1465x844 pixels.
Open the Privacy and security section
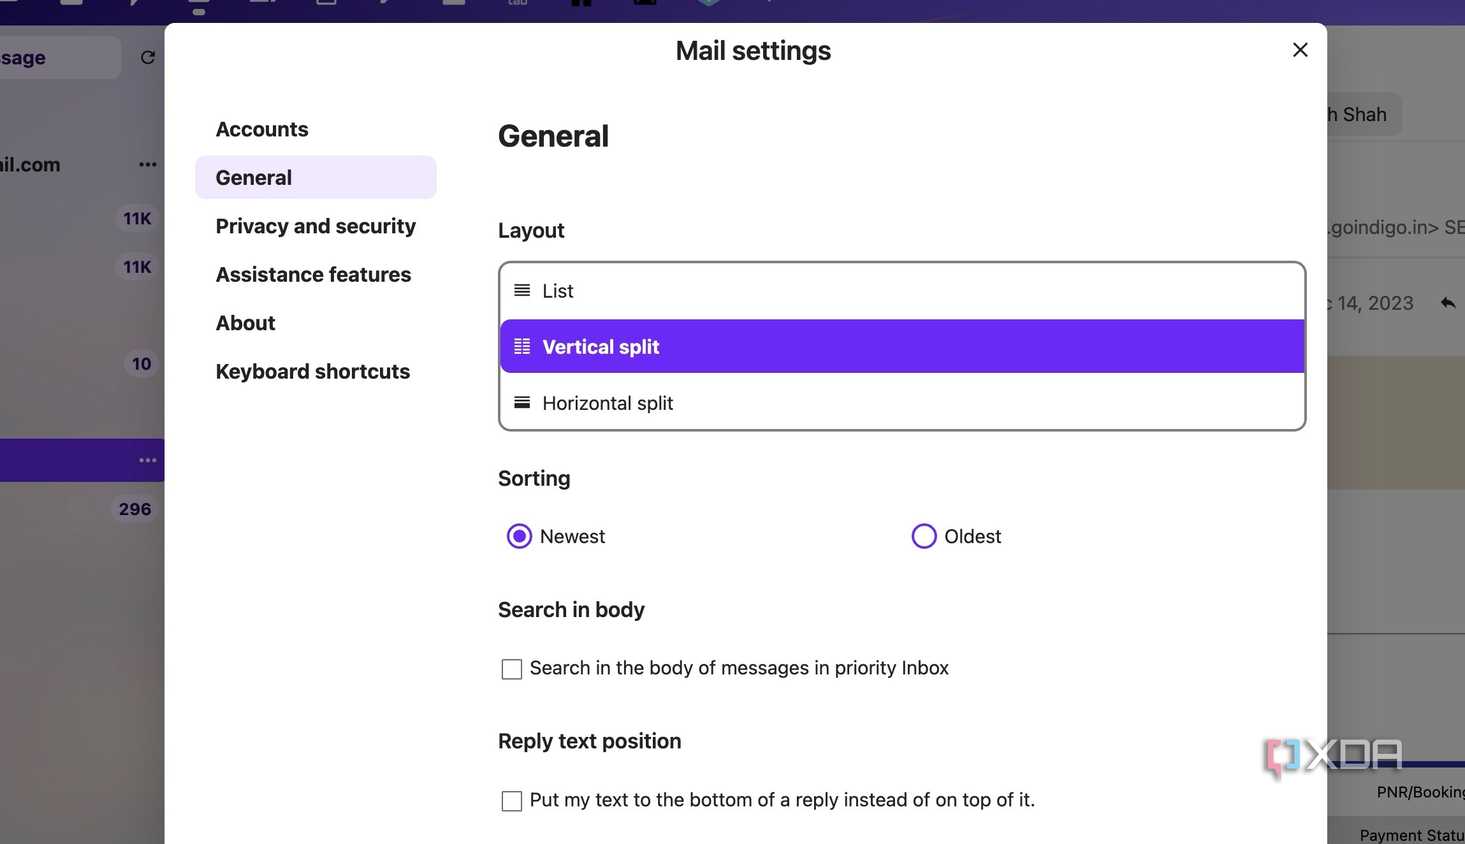tap(315, 226)
